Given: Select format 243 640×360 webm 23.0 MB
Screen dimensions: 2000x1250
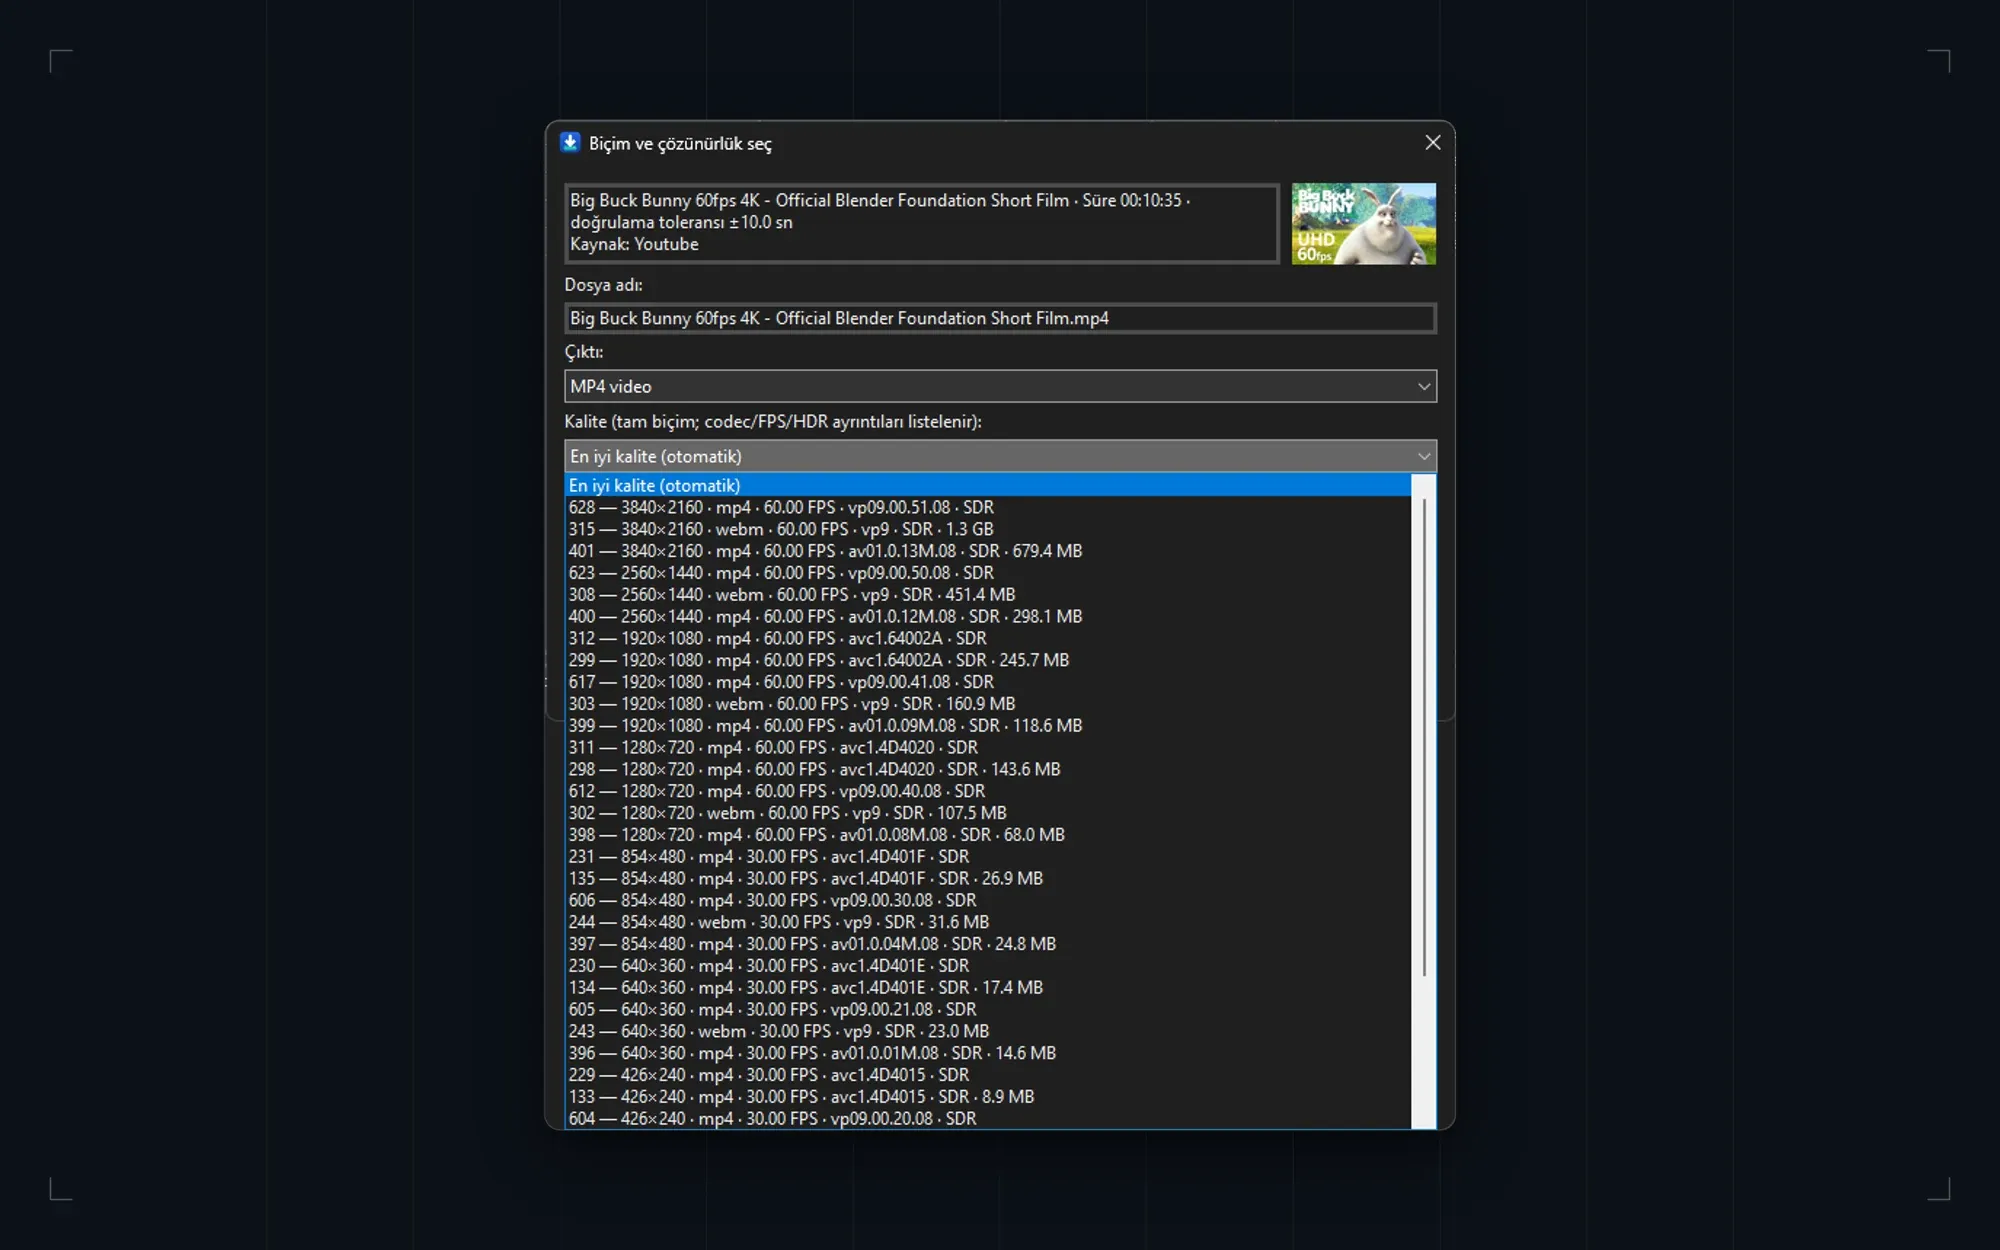Looking at the screenshot, I should 988,1031.
